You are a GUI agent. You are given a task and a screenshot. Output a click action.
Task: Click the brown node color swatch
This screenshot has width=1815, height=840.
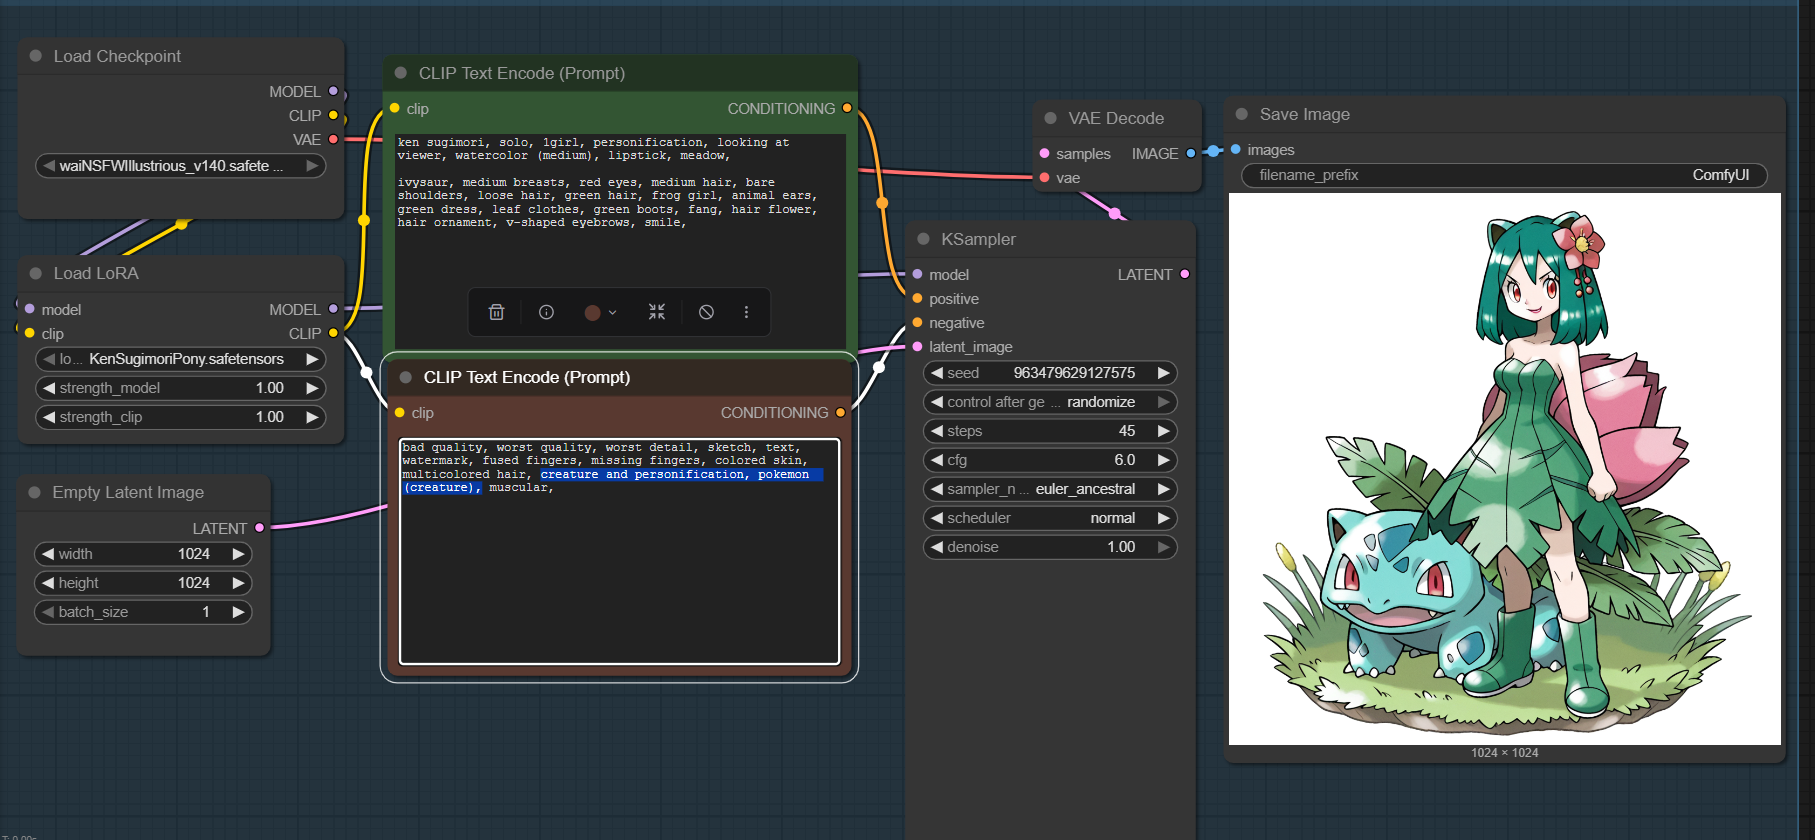[x=593, y=313]
